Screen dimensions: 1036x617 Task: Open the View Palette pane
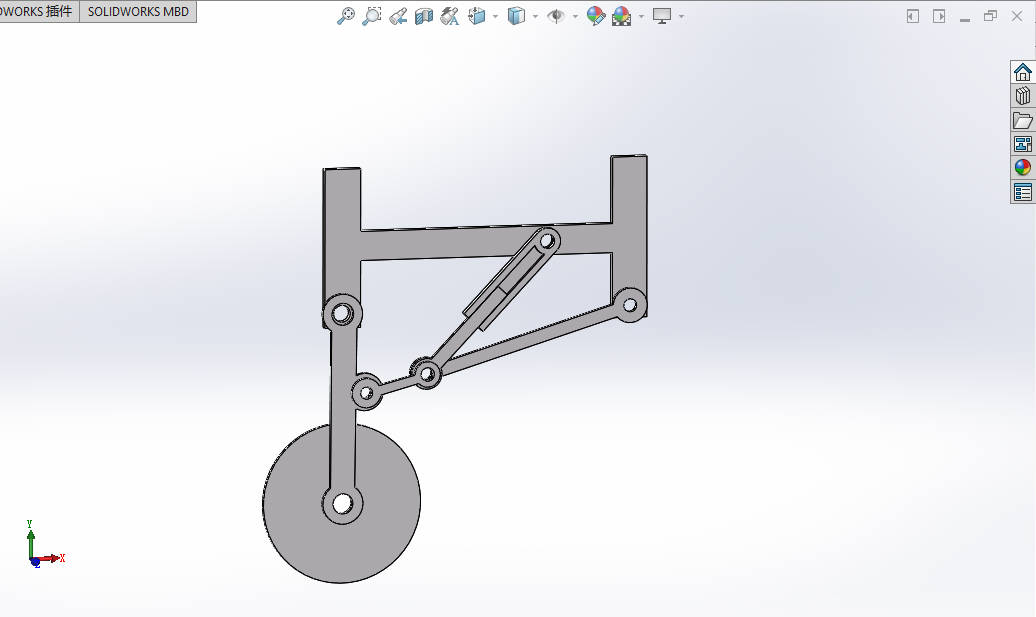[1023, 144]
